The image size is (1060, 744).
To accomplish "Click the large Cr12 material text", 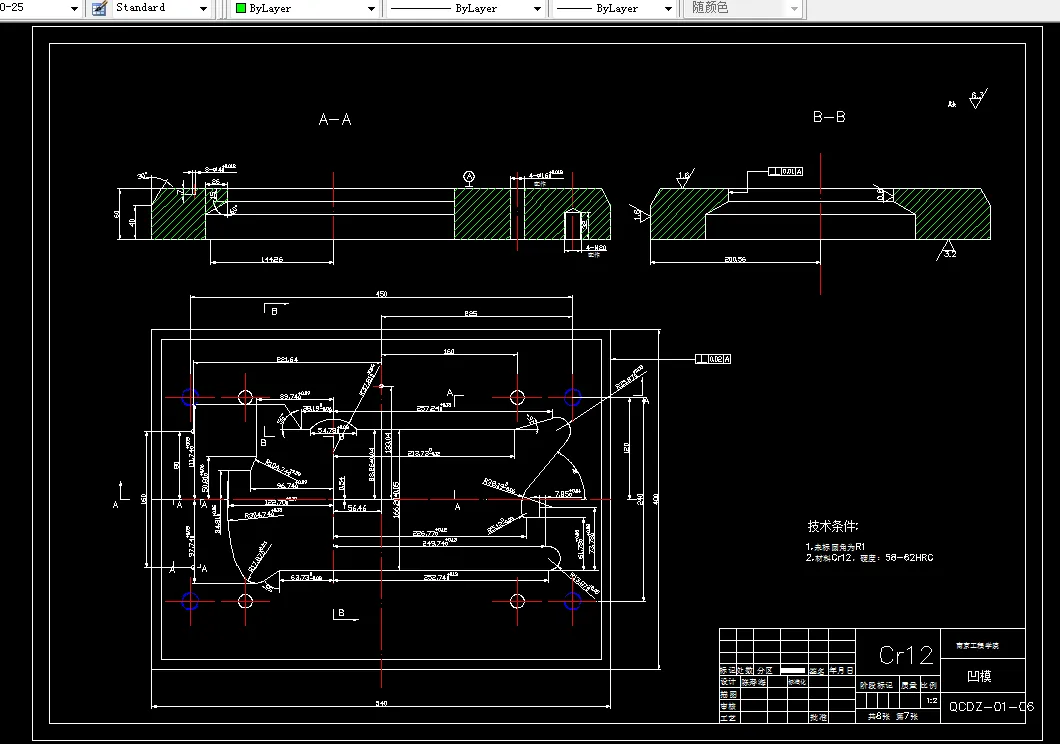I will 906,655.
